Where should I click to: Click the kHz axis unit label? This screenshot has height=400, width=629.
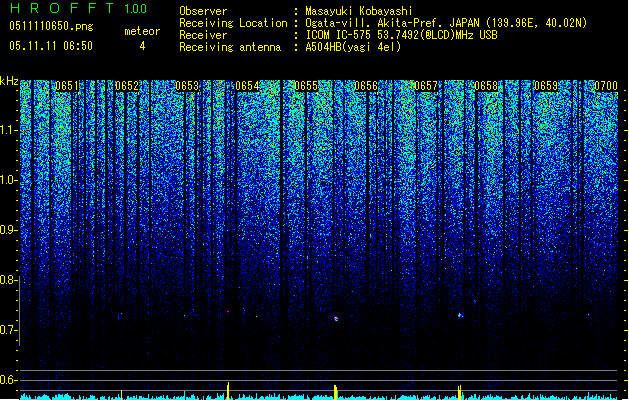coord(9,81)
